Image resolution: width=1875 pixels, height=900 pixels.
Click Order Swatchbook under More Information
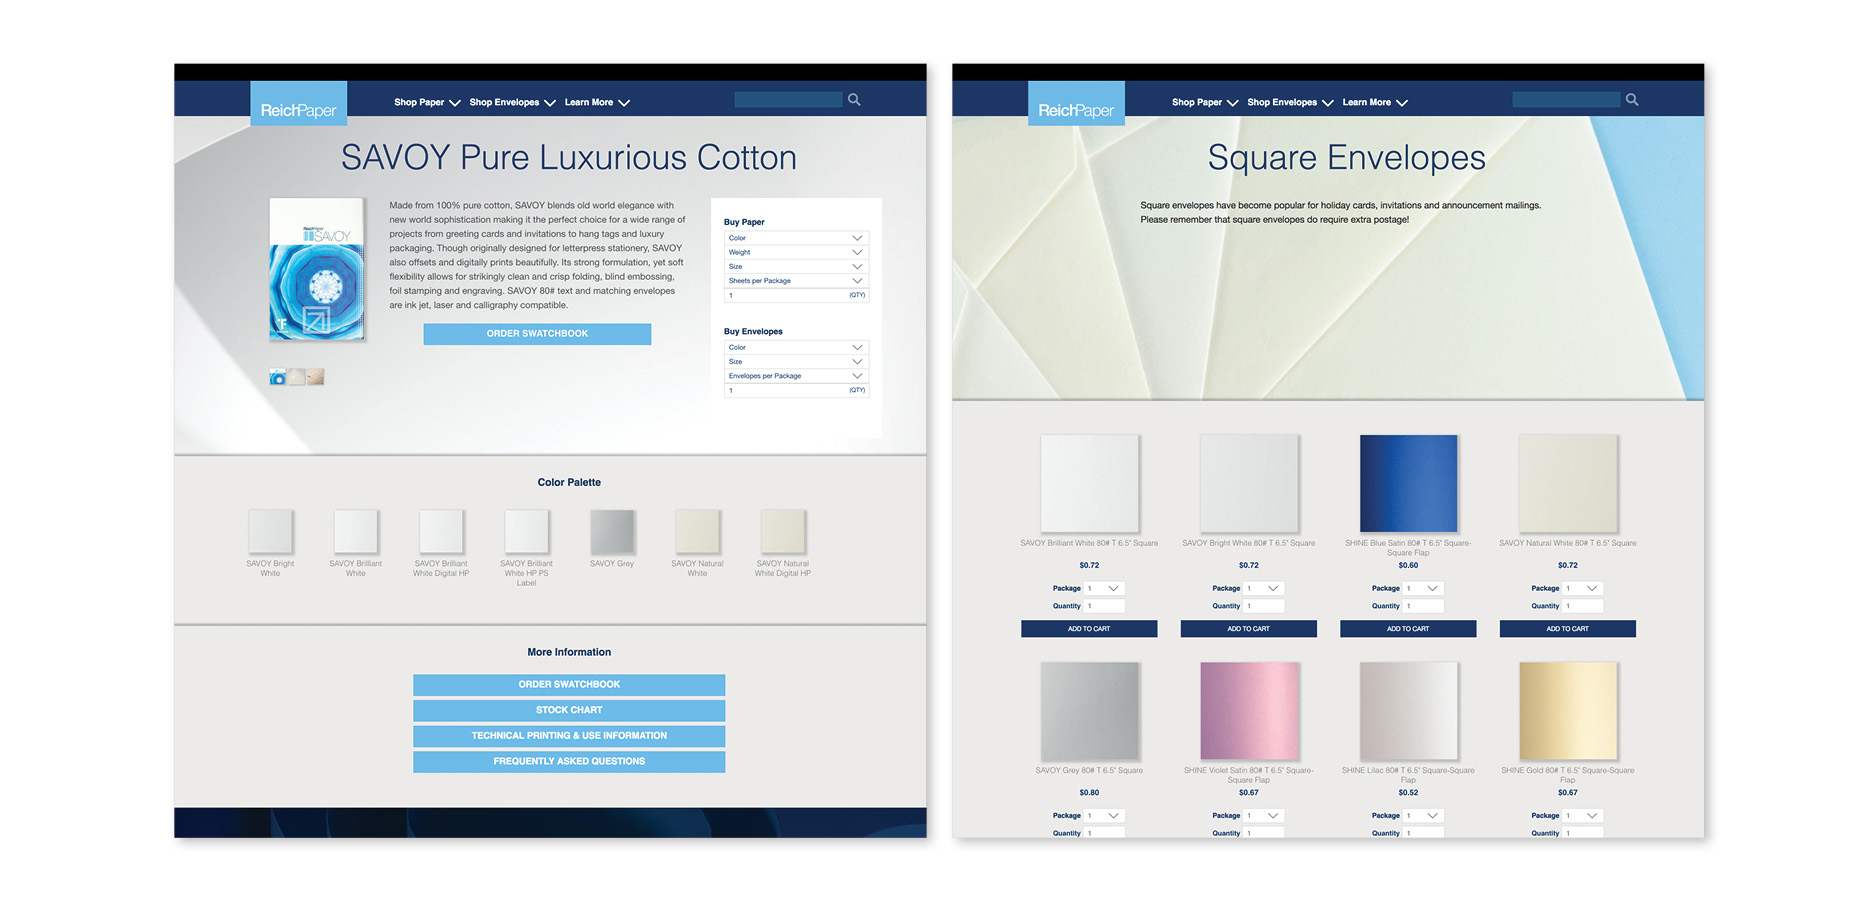569,685
